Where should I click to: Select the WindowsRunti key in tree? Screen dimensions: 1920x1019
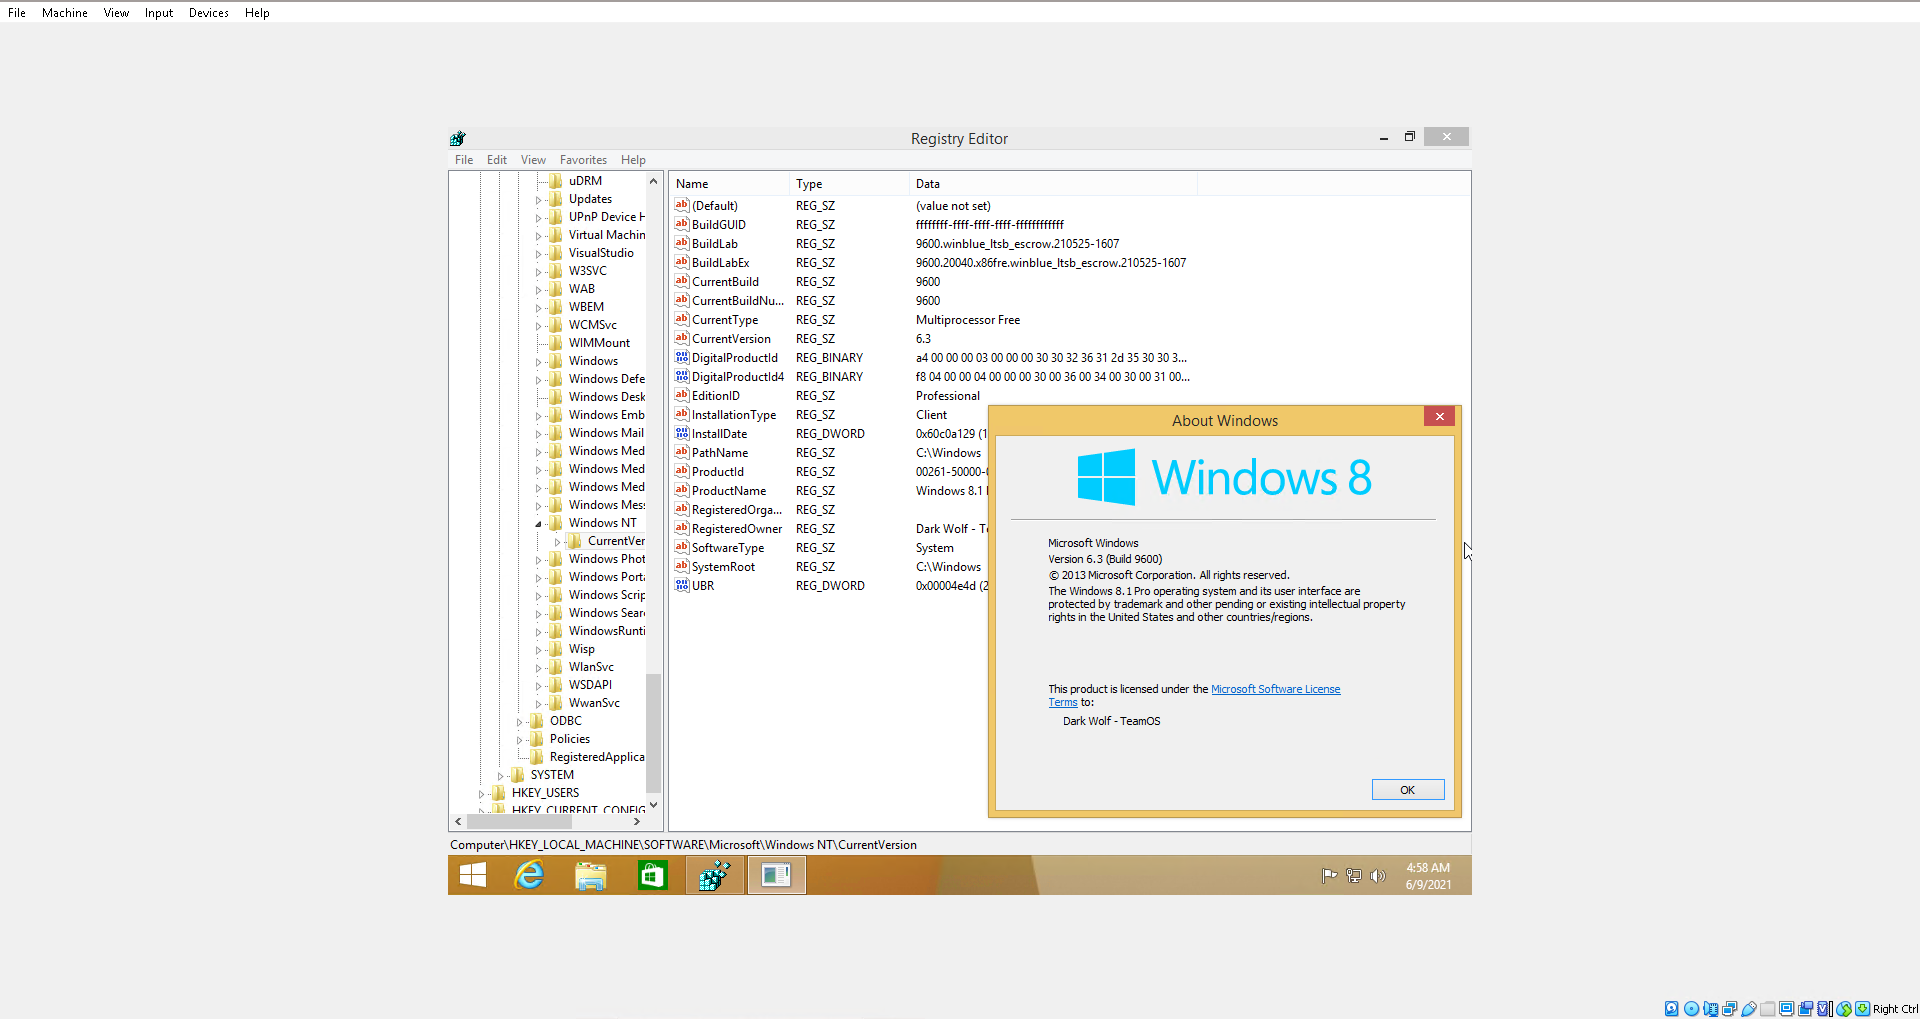607,631
